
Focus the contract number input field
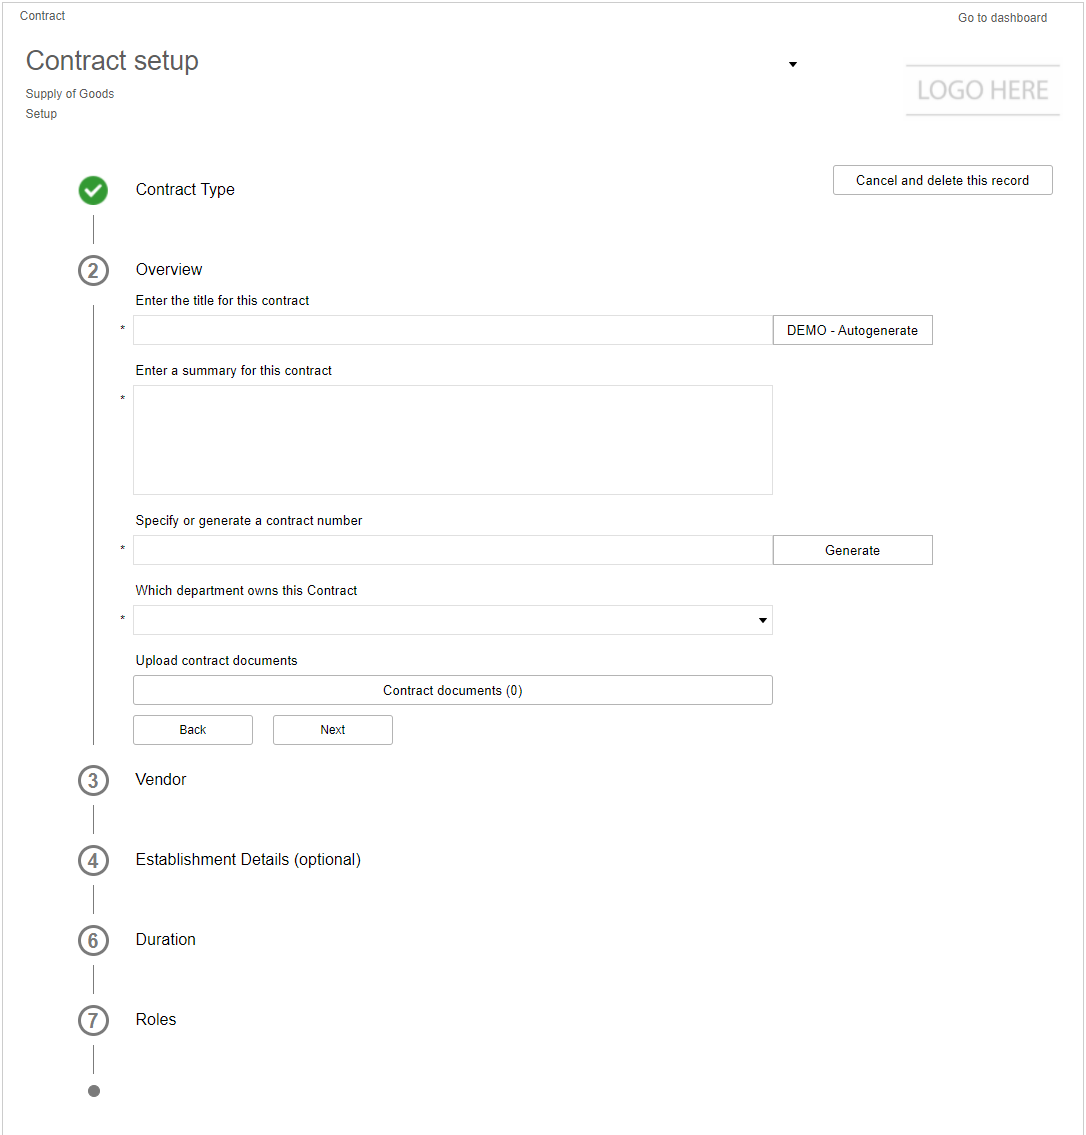point(452,550)
